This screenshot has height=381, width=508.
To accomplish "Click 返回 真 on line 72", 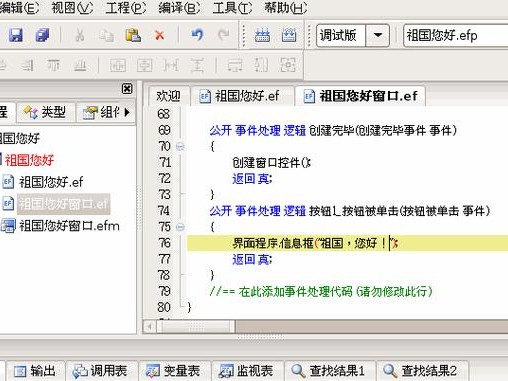I will point(252,179).
